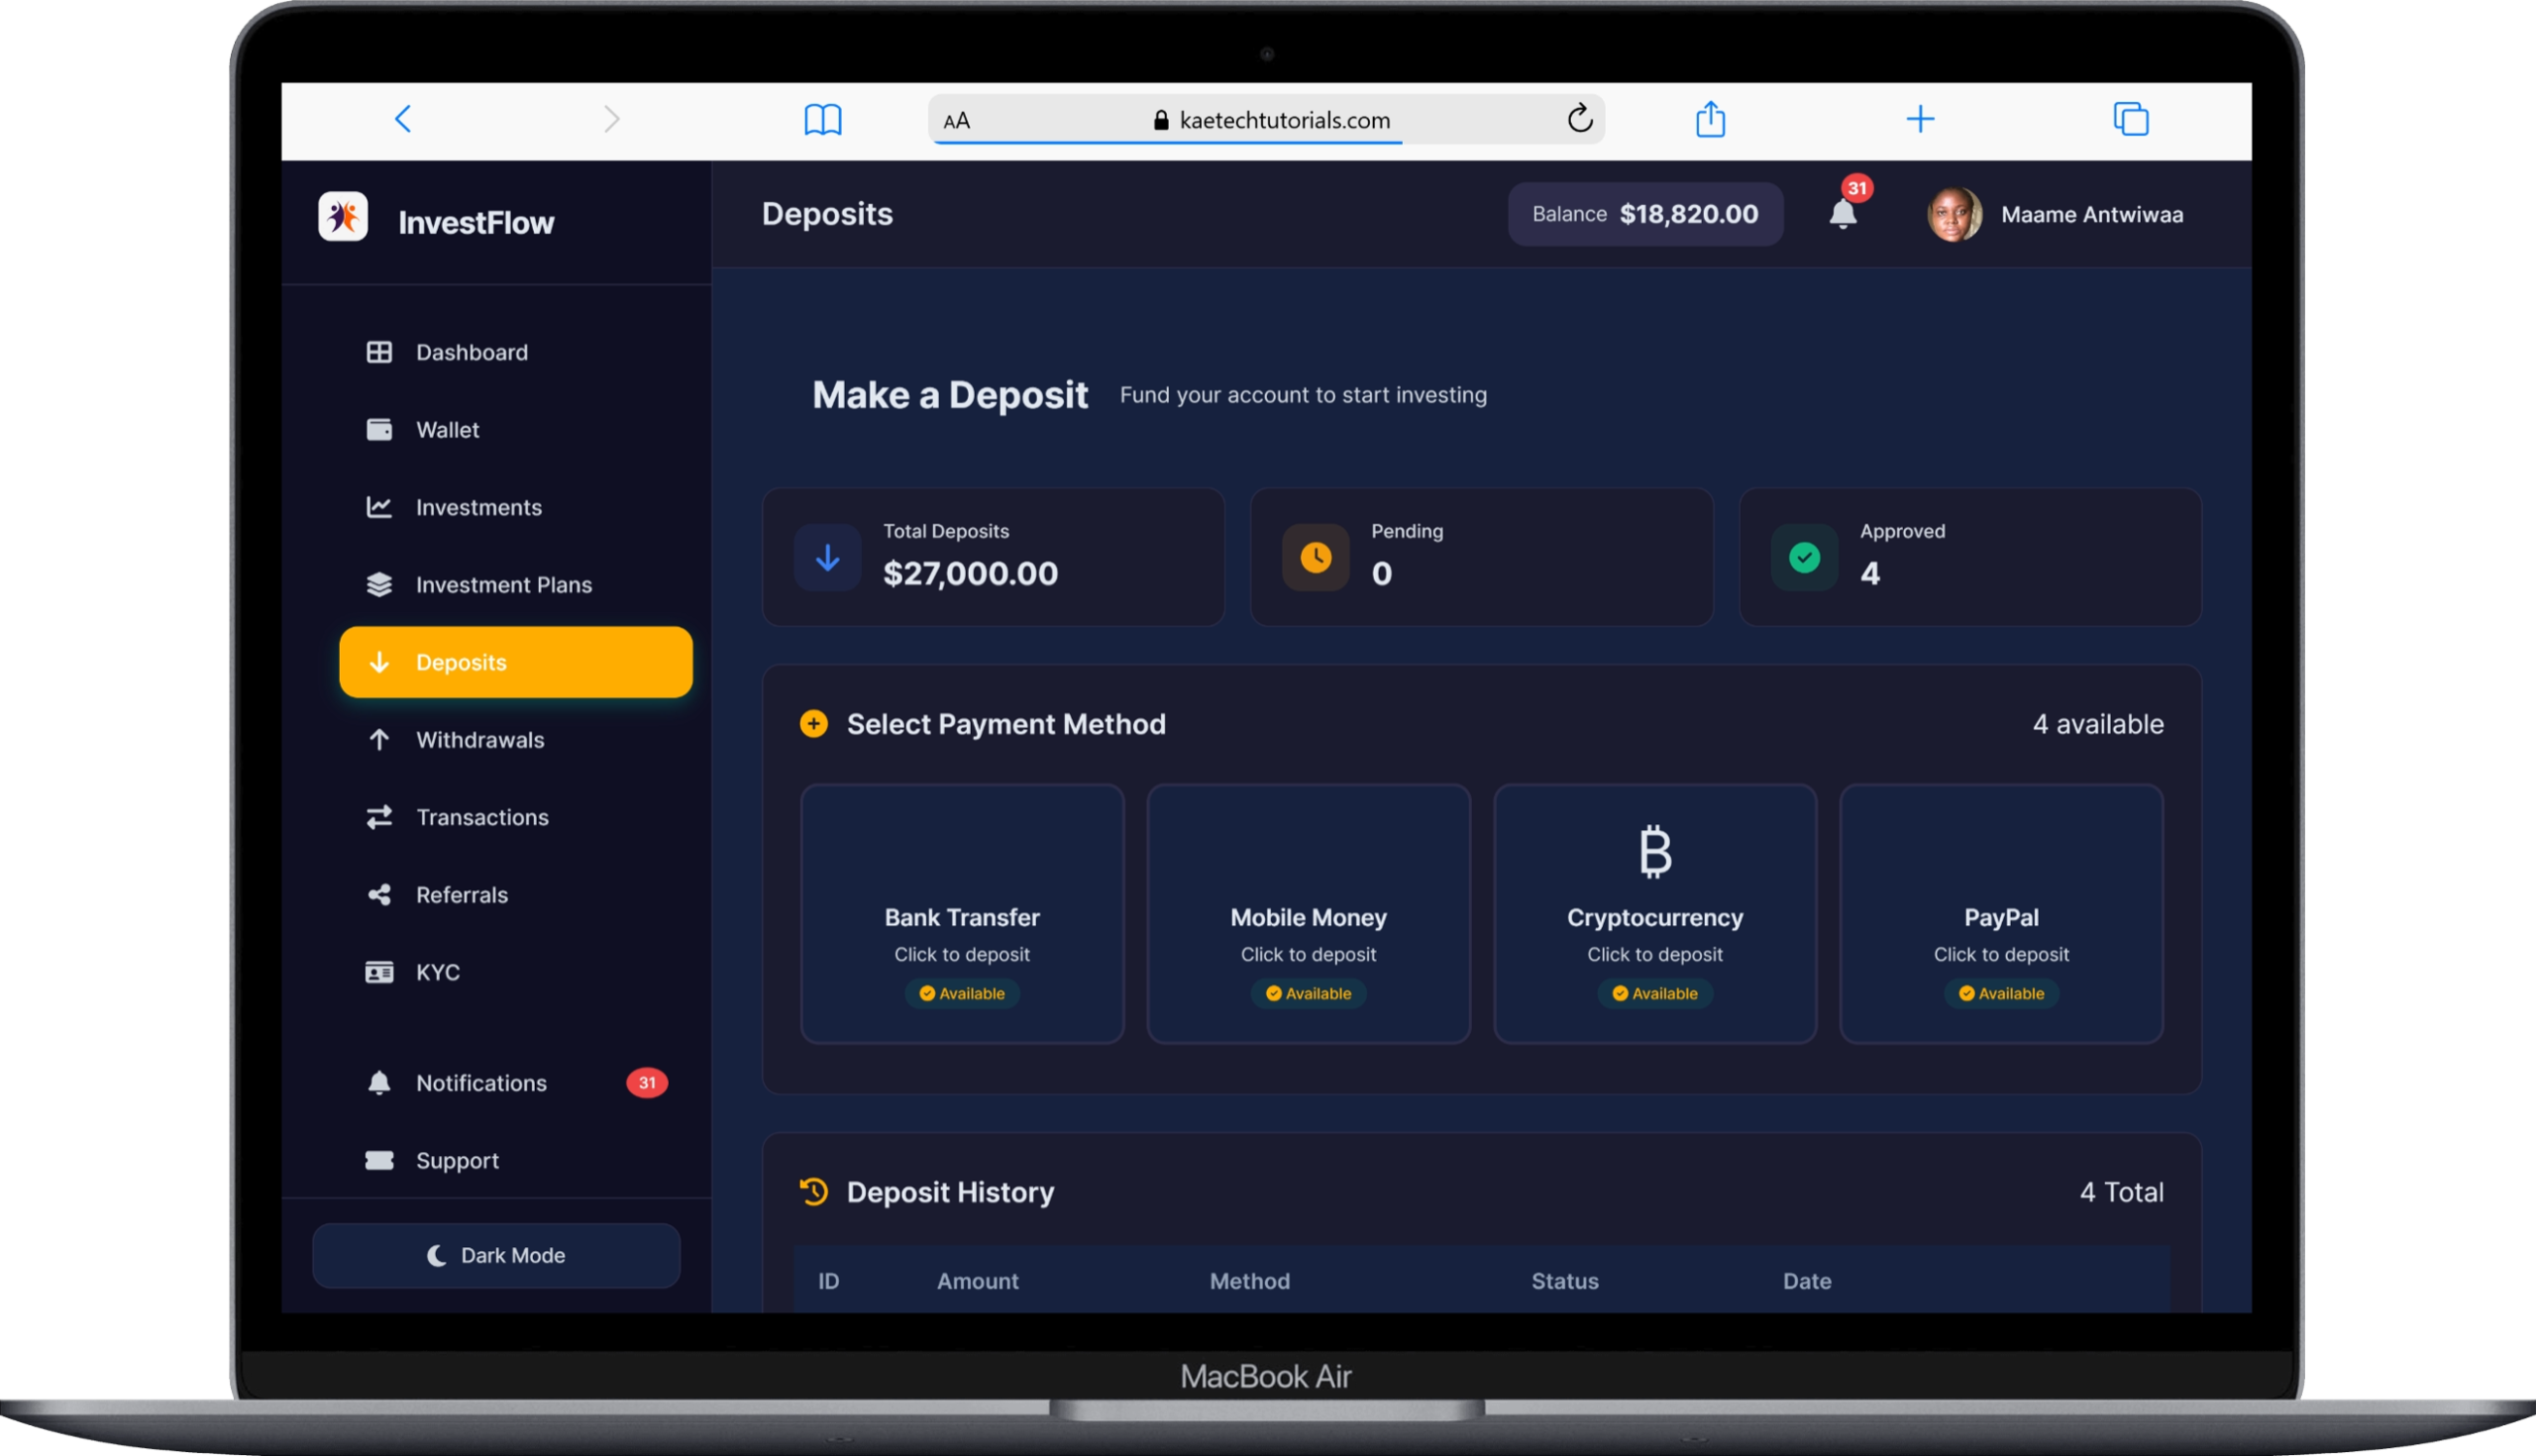Choose the Bank Transfer payment card
Viewport: 2536px width, 1456px height.
(962, 914)
